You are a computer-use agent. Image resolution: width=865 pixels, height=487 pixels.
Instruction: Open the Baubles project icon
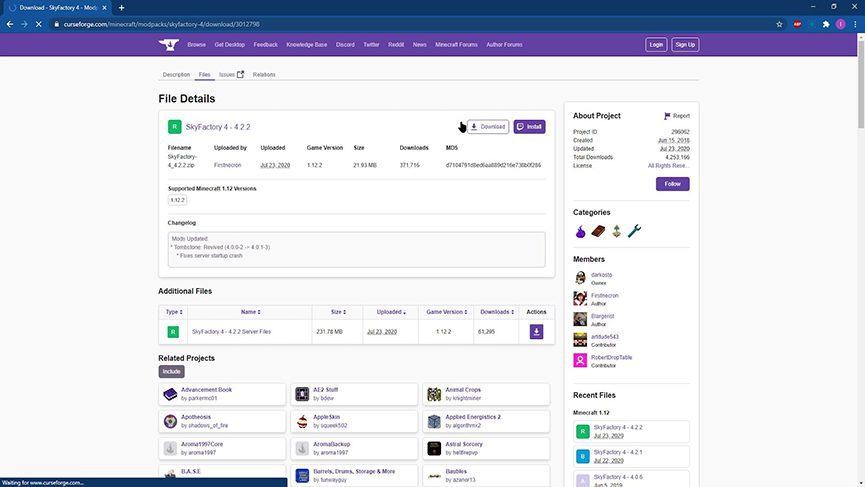tap(434, 475)
